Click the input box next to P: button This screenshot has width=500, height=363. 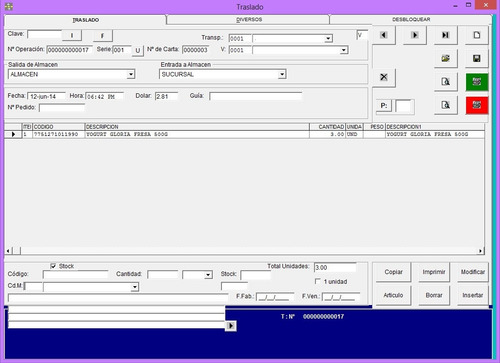tap(404, 106)
